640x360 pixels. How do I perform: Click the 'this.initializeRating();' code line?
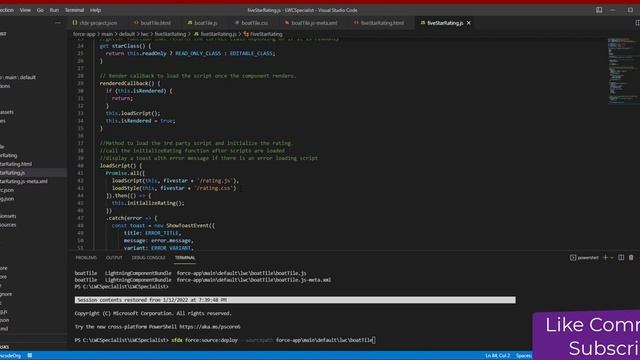pyautogui.click(x=148, y=203)
